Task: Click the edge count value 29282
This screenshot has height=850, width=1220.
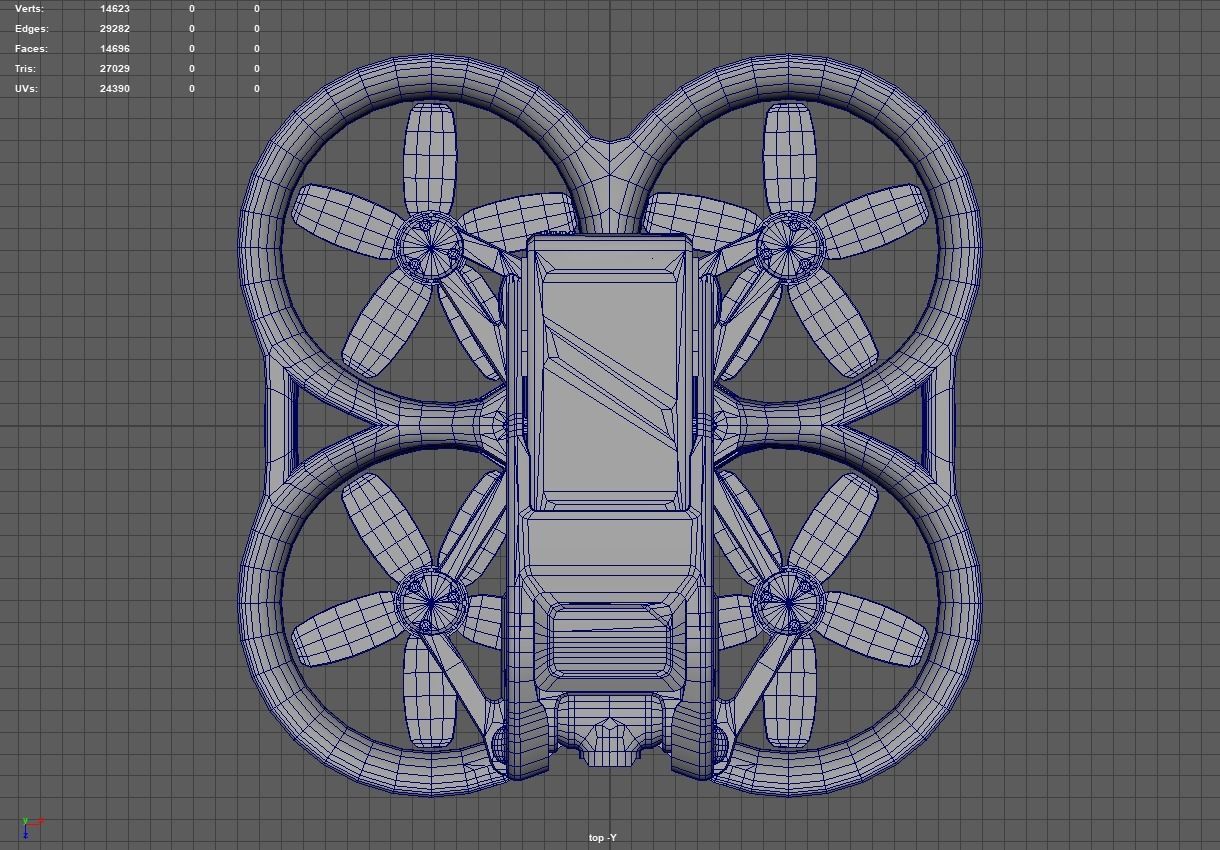Action: [115, 28]
